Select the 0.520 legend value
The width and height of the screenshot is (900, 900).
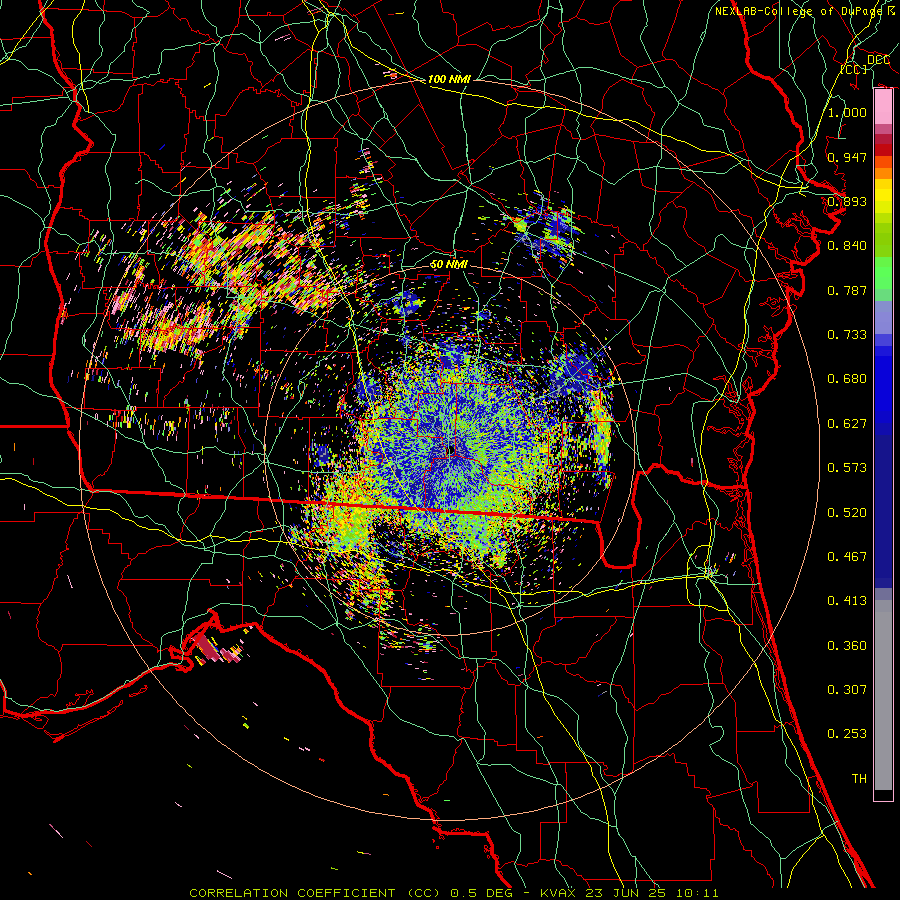[x=847, y=513]
